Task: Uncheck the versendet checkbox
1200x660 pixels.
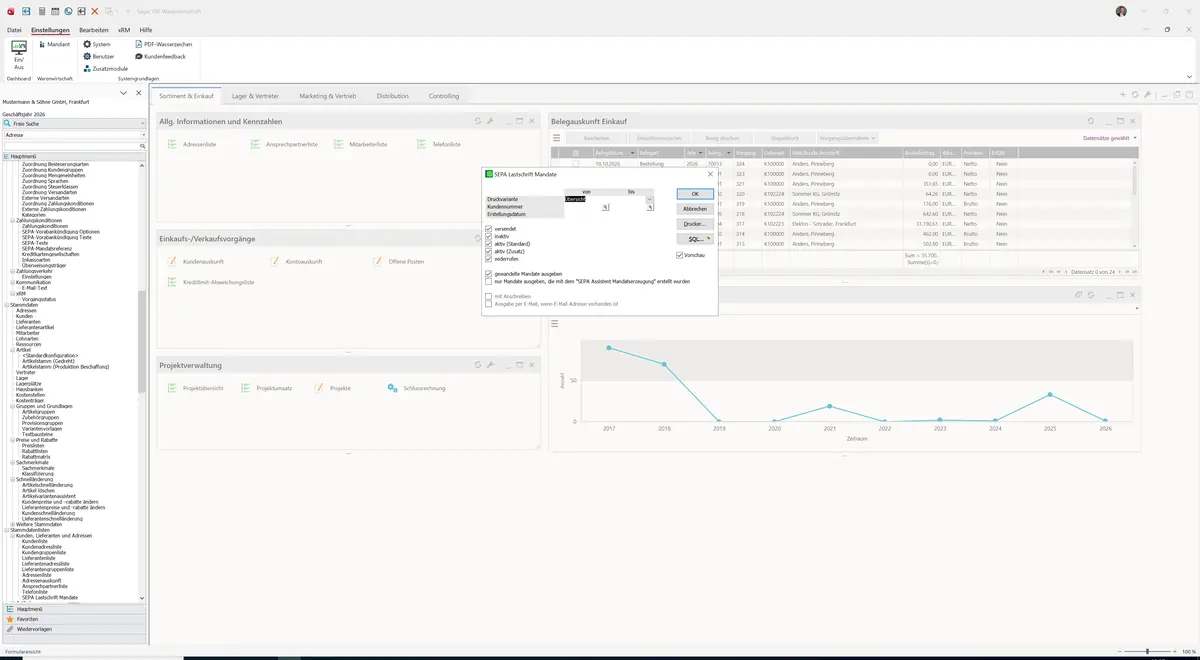Action: pyautogui.click(x=488, y=229)
